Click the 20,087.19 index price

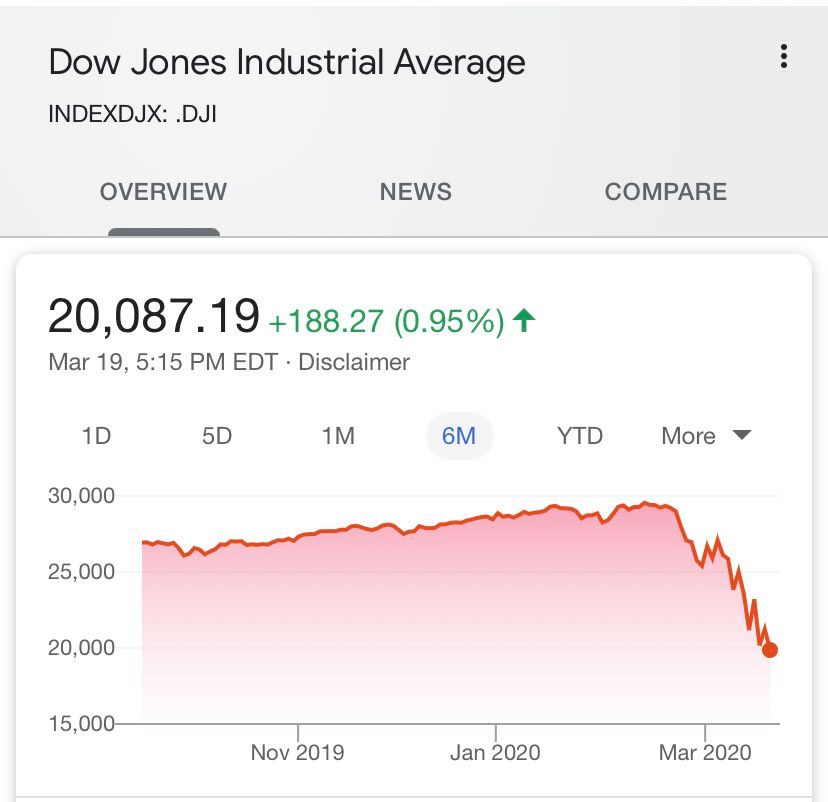pyautogui.click(x=154, y=317)
